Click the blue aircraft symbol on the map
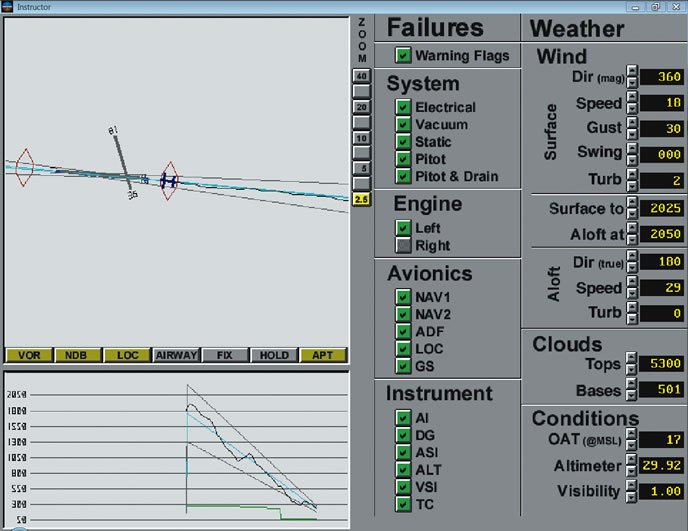Viewport: 688px width, 531px height. 169,180
